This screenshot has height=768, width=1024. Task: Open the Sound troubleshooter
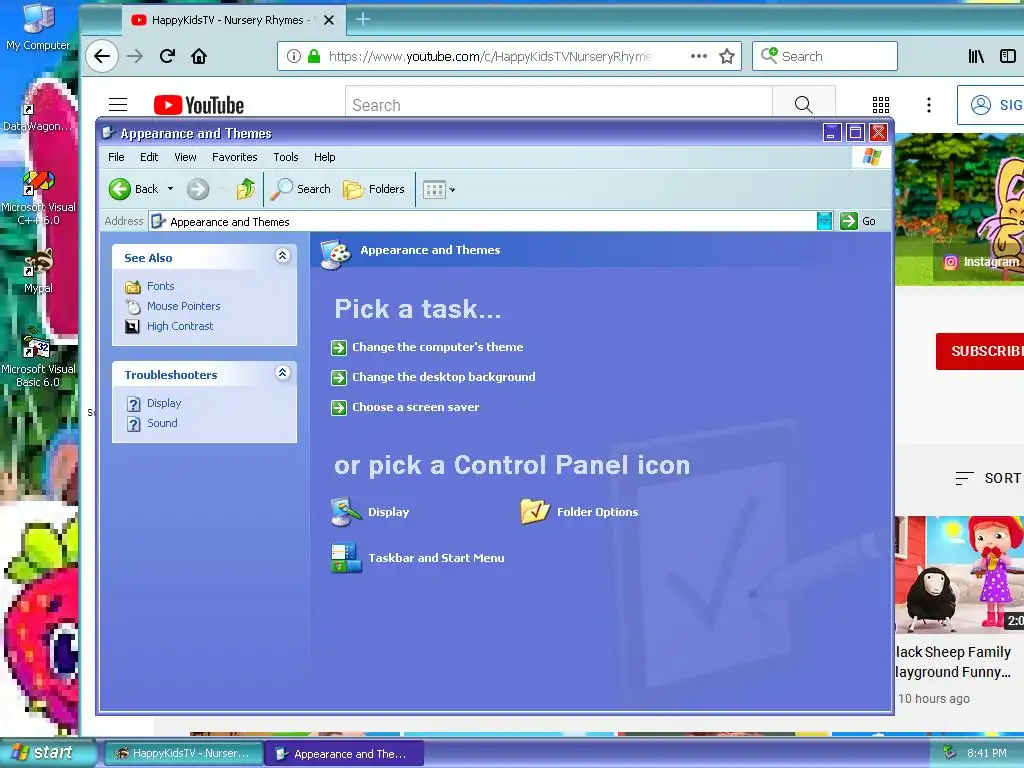(x=162, y=423)
